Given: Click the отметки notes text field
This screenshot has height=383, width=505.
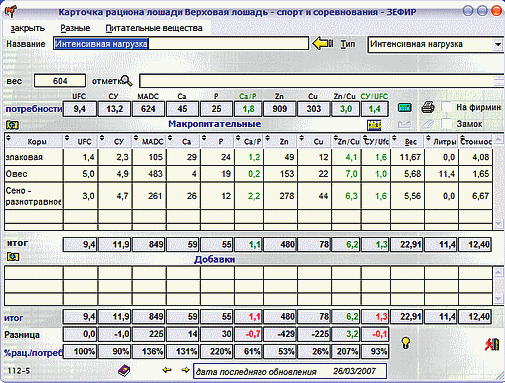Looking at the screenshot, I should [x=322, y=81].
